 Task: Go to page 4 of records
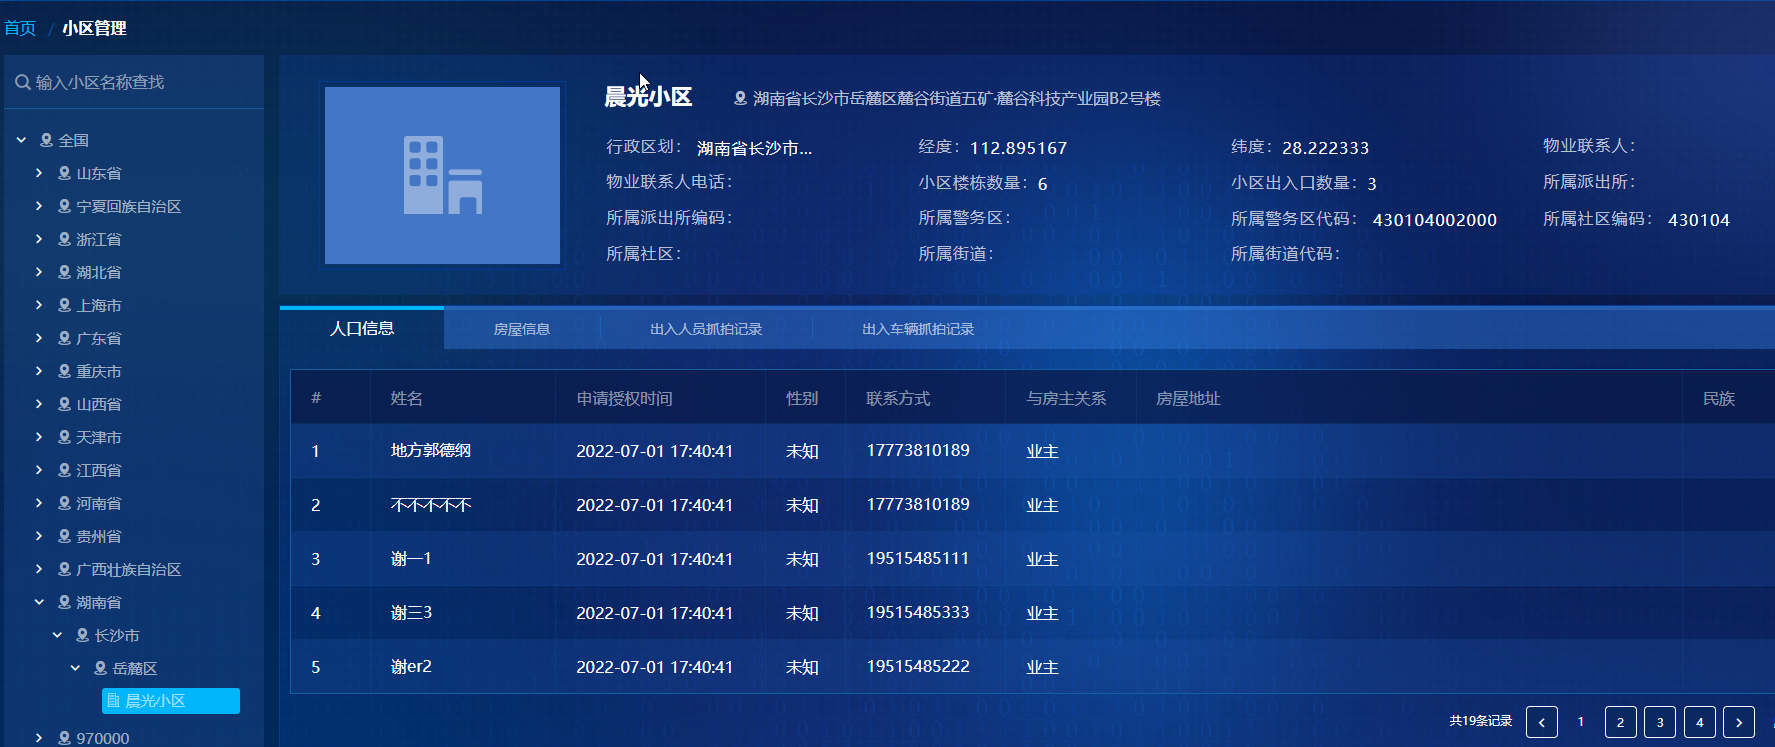(1700, 722)
